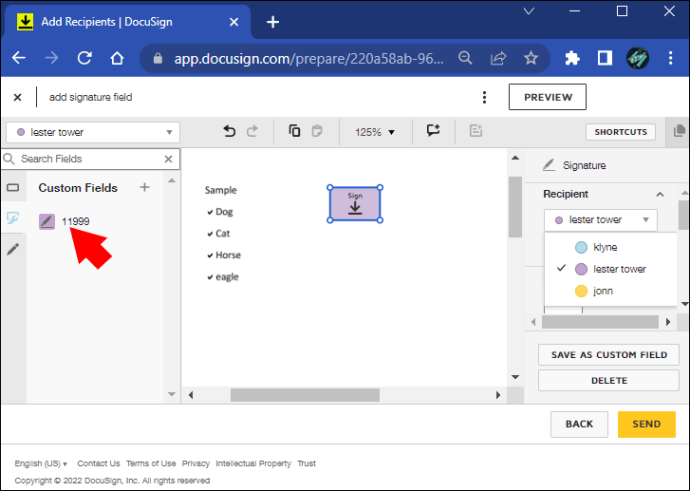Open the Chrome profile avatar
690x491 pixels.
pos(638,58)
